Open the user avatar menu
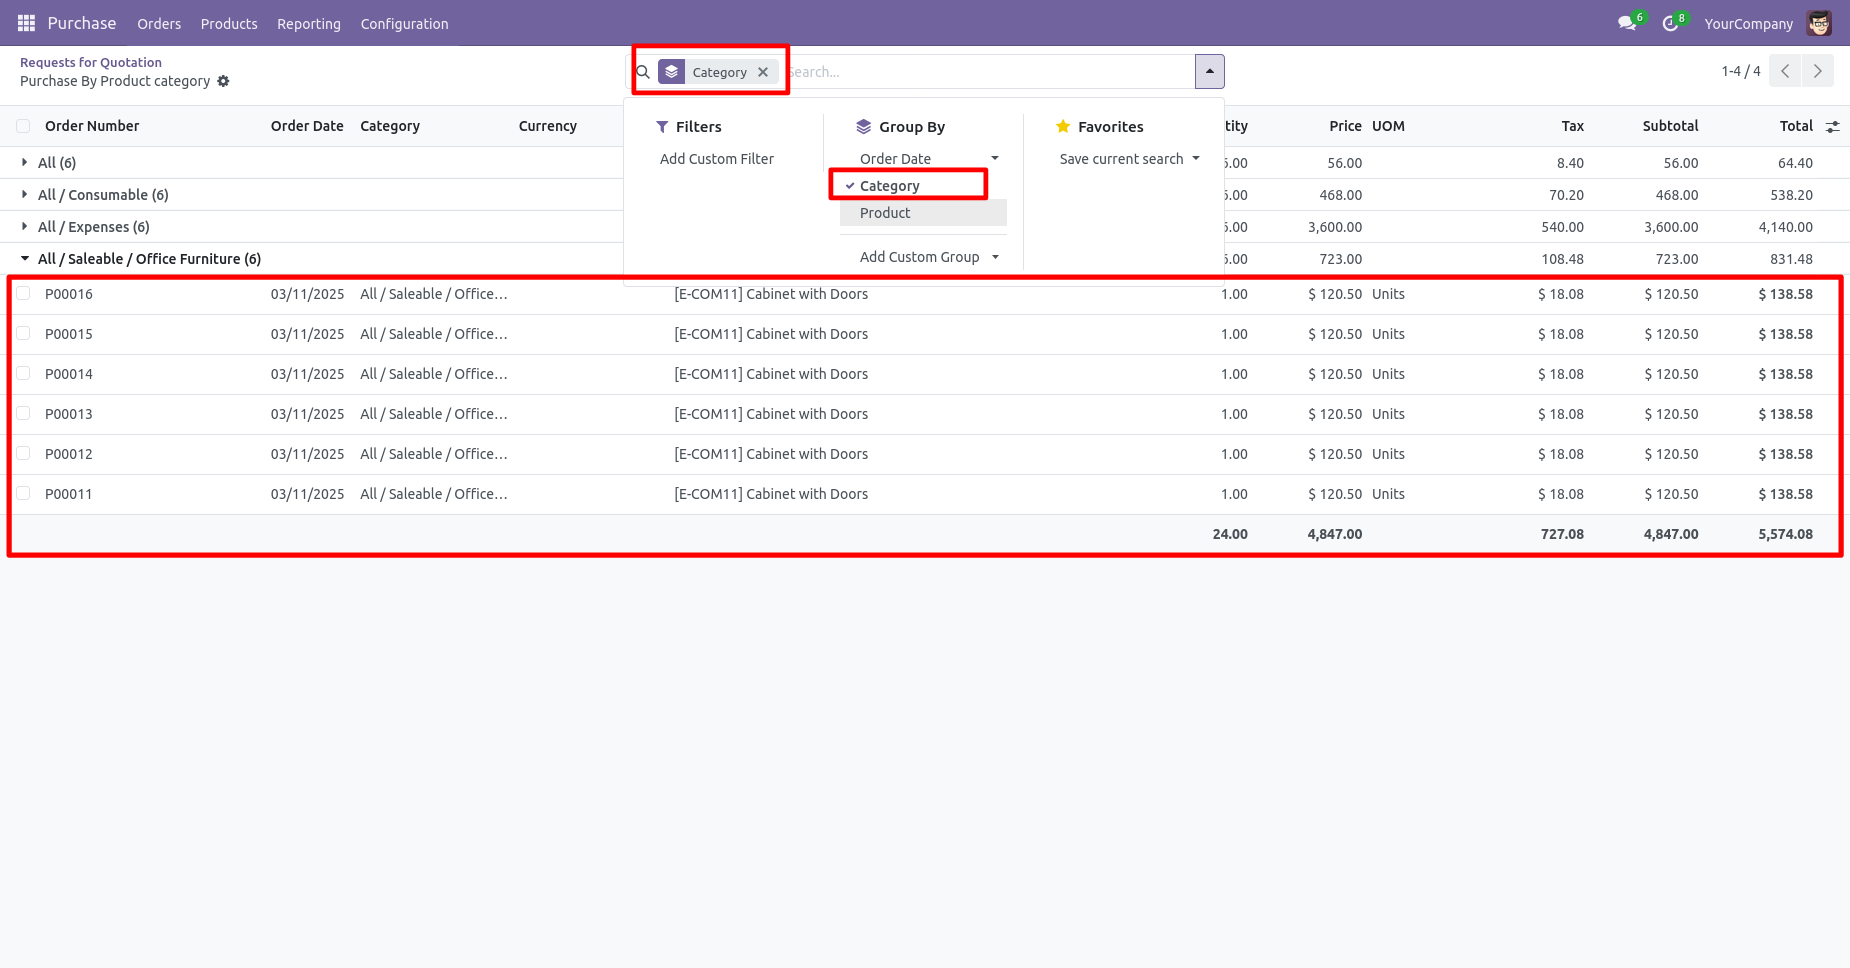The image size is (1850, 968). point(1820,23)
